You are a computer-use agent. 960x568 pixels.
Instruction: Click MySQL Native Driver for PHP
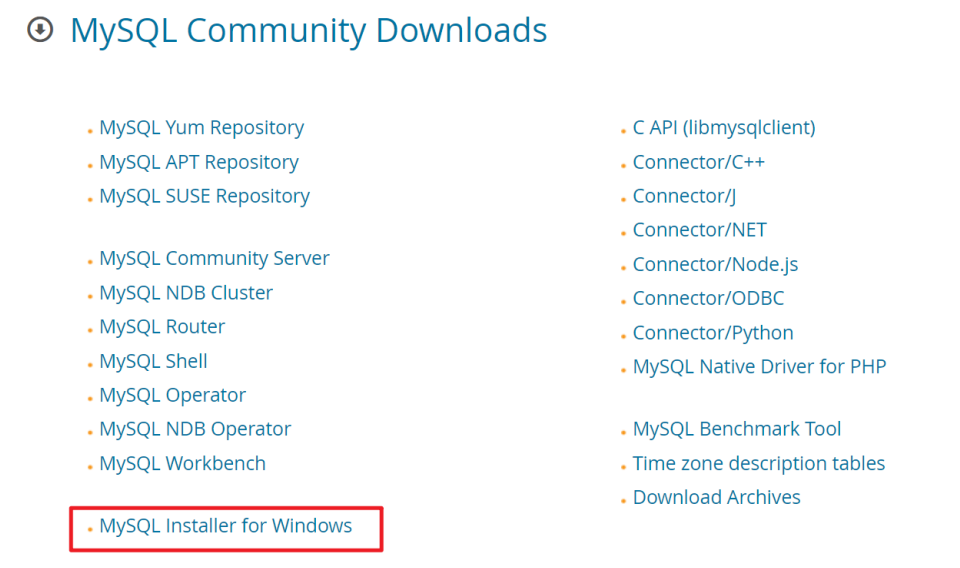[x=759, y=367]
